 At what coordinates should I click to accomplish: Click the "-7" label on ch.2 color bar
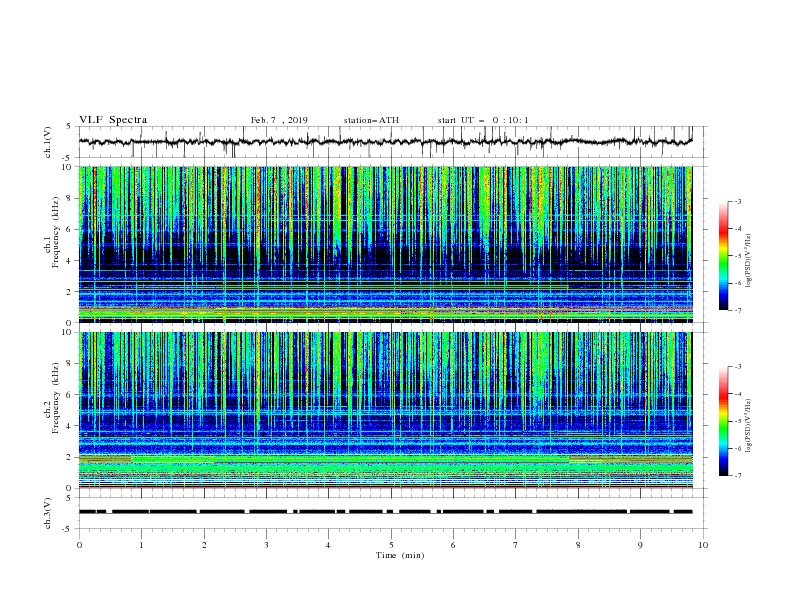click(x=737, y=475)
